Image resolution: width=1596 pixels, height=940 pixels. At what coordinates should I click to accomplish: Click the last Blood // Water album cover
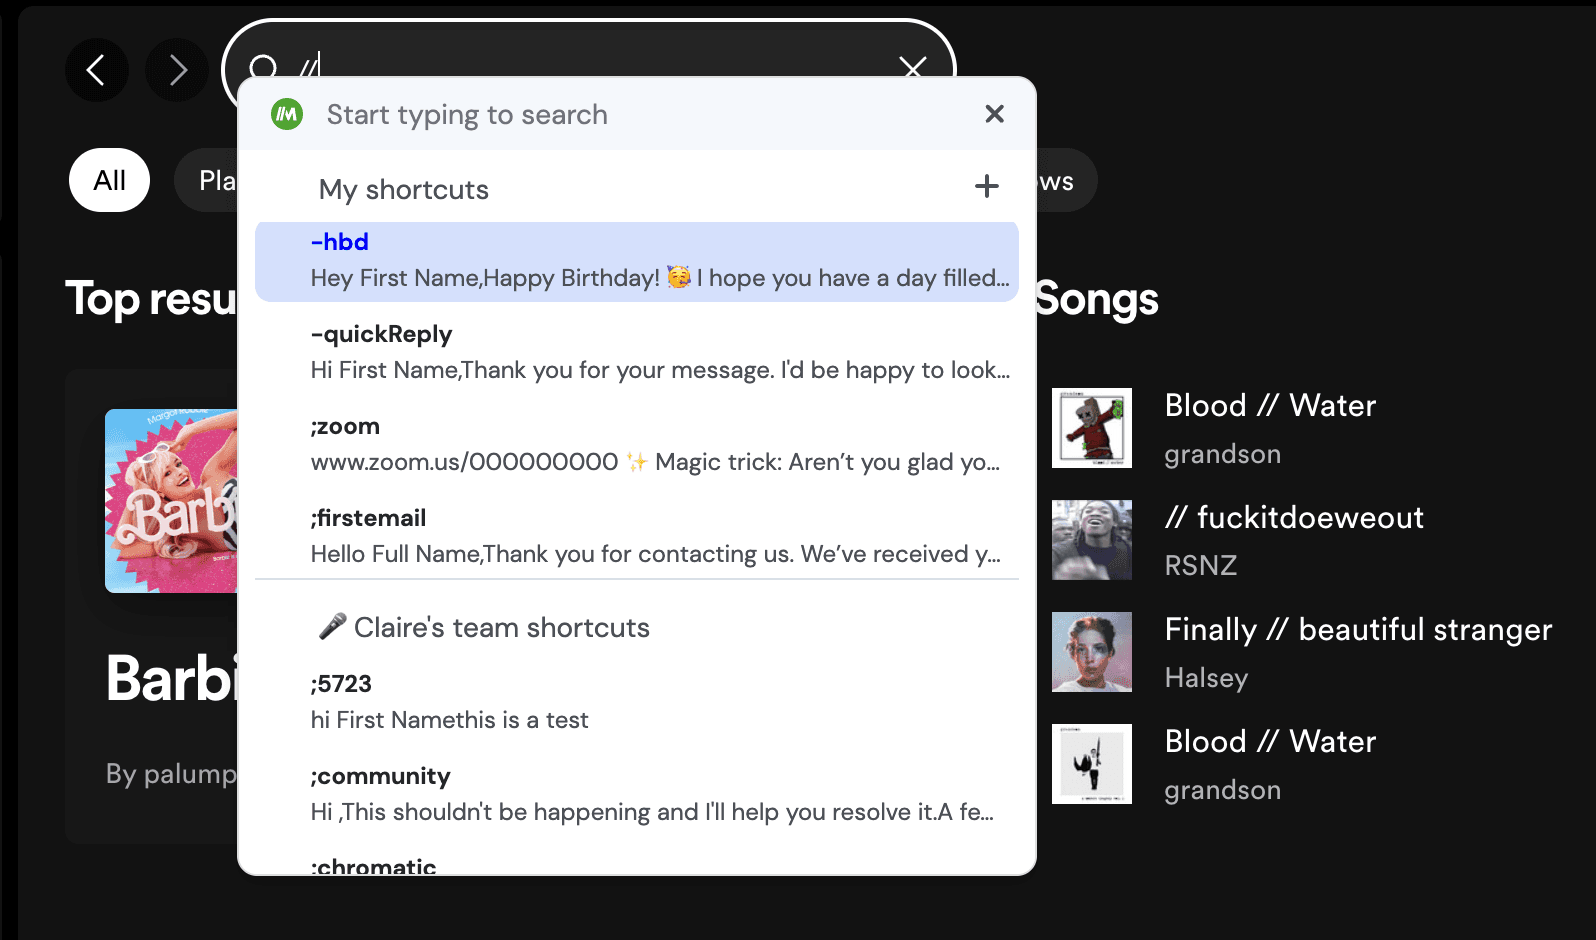[x=1092, y=764]
